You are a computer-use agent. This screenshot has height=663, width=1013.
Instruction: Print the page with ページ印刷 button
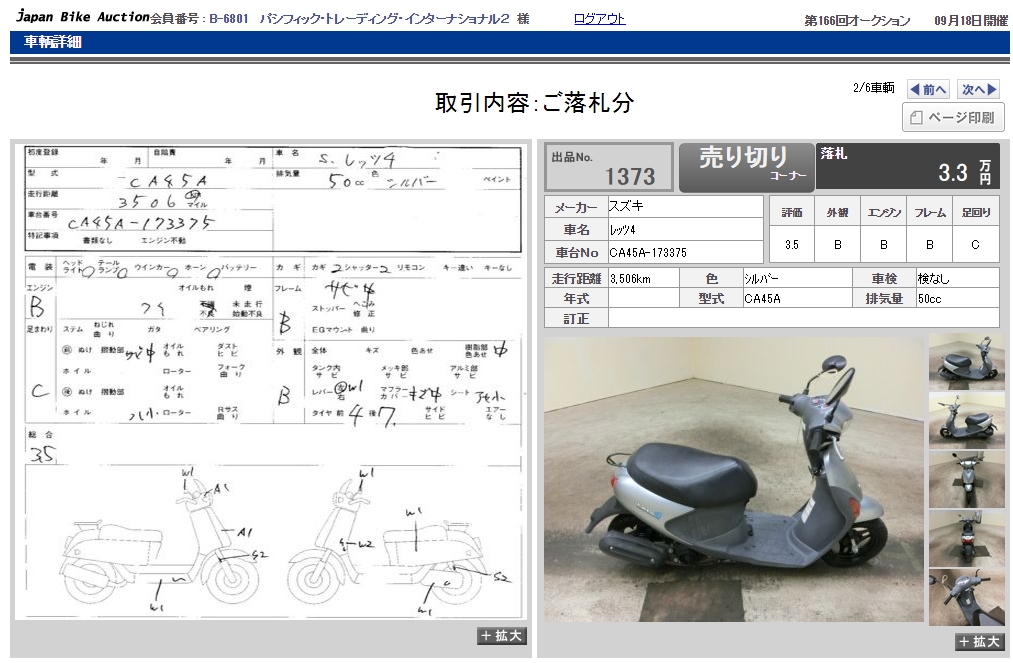[x=953, y=118]
